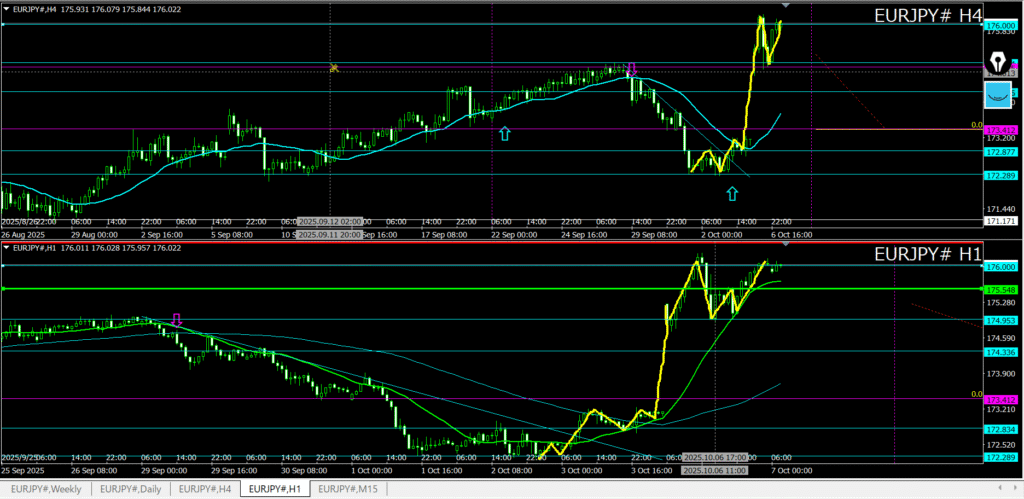This screenshot has width=1024, height=499.
Task: Click the magenta 173.412 price label on H4
Action: coord(1001,131)
